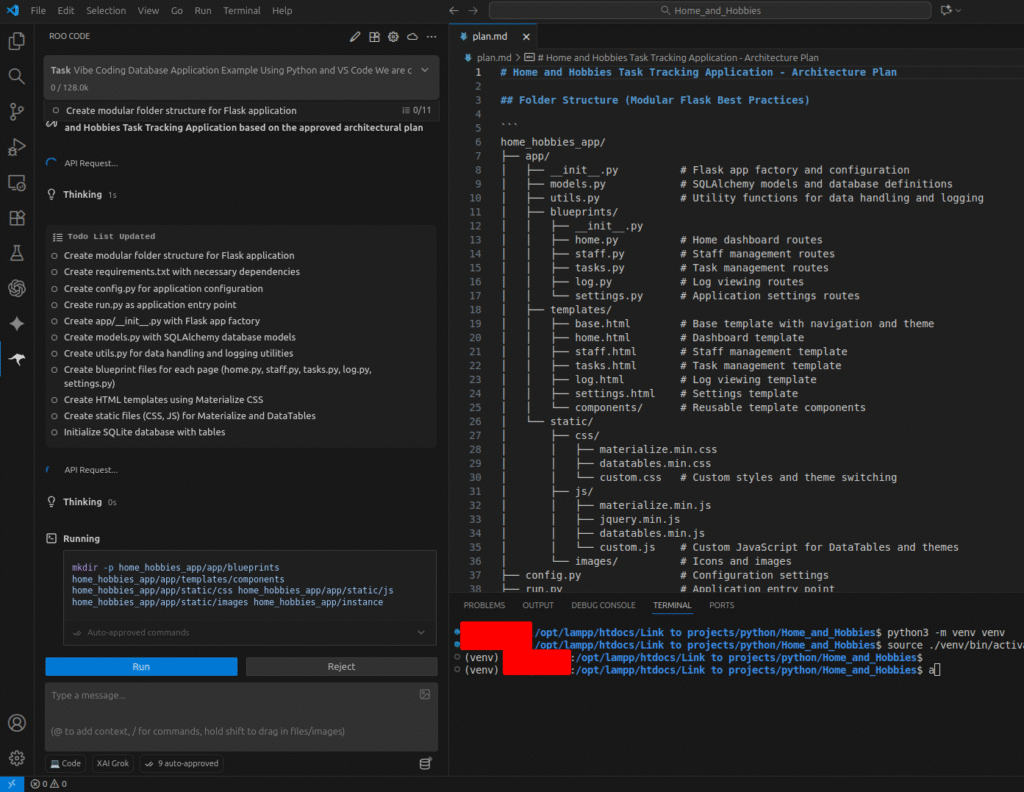Viewport: 1024px width, 792px height.
Task: Start a new Roo Code task with pencil icon
Action: 355,37
